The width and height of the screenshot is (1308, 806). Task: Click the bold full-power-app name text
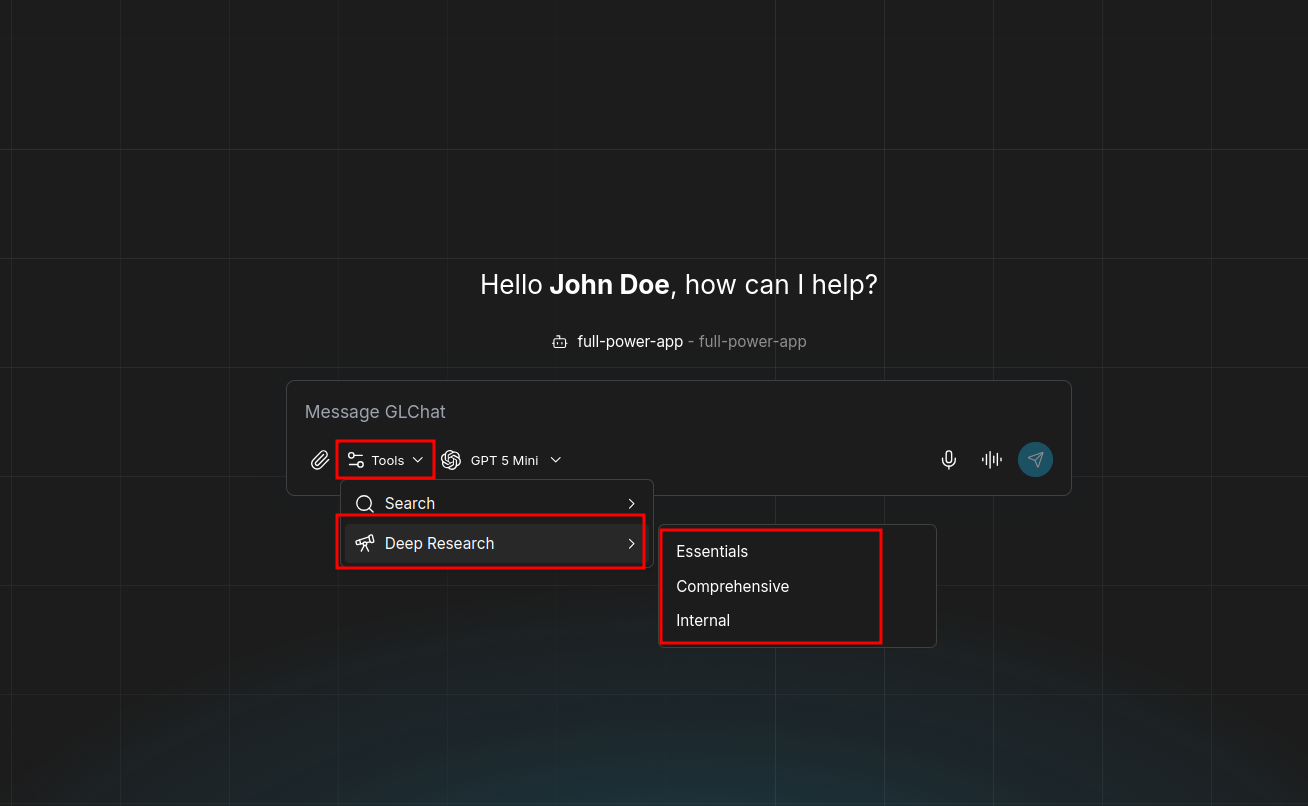coord(630,342)
